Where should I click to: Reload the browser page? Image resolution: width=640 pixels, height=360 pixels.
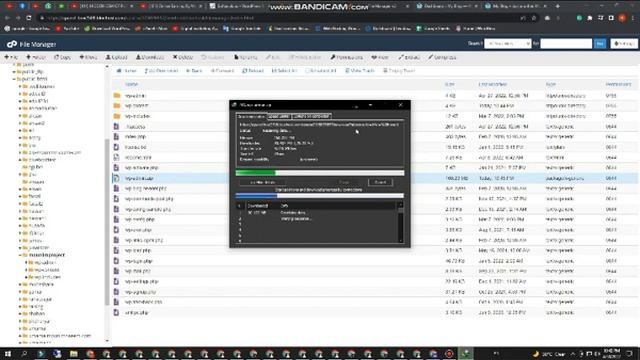point(29,18)
